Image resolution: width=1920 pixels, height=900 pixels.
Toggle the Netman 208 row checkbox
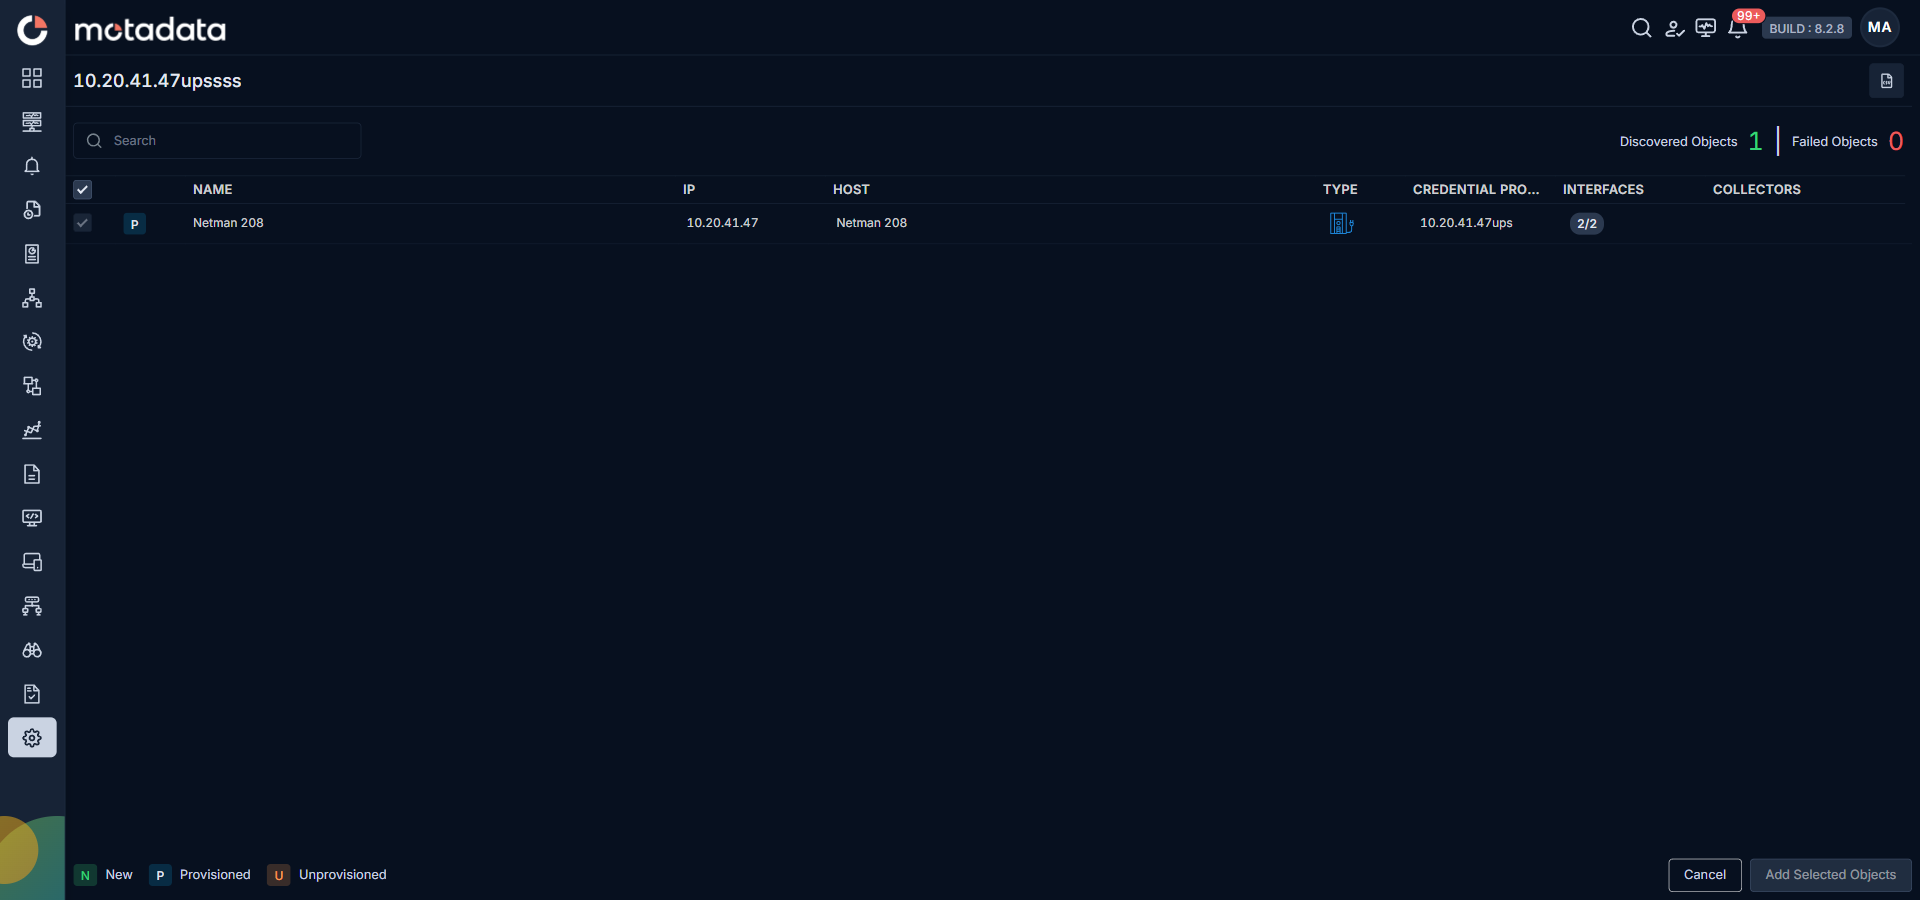pyautogui.click(x=83, y=223)
